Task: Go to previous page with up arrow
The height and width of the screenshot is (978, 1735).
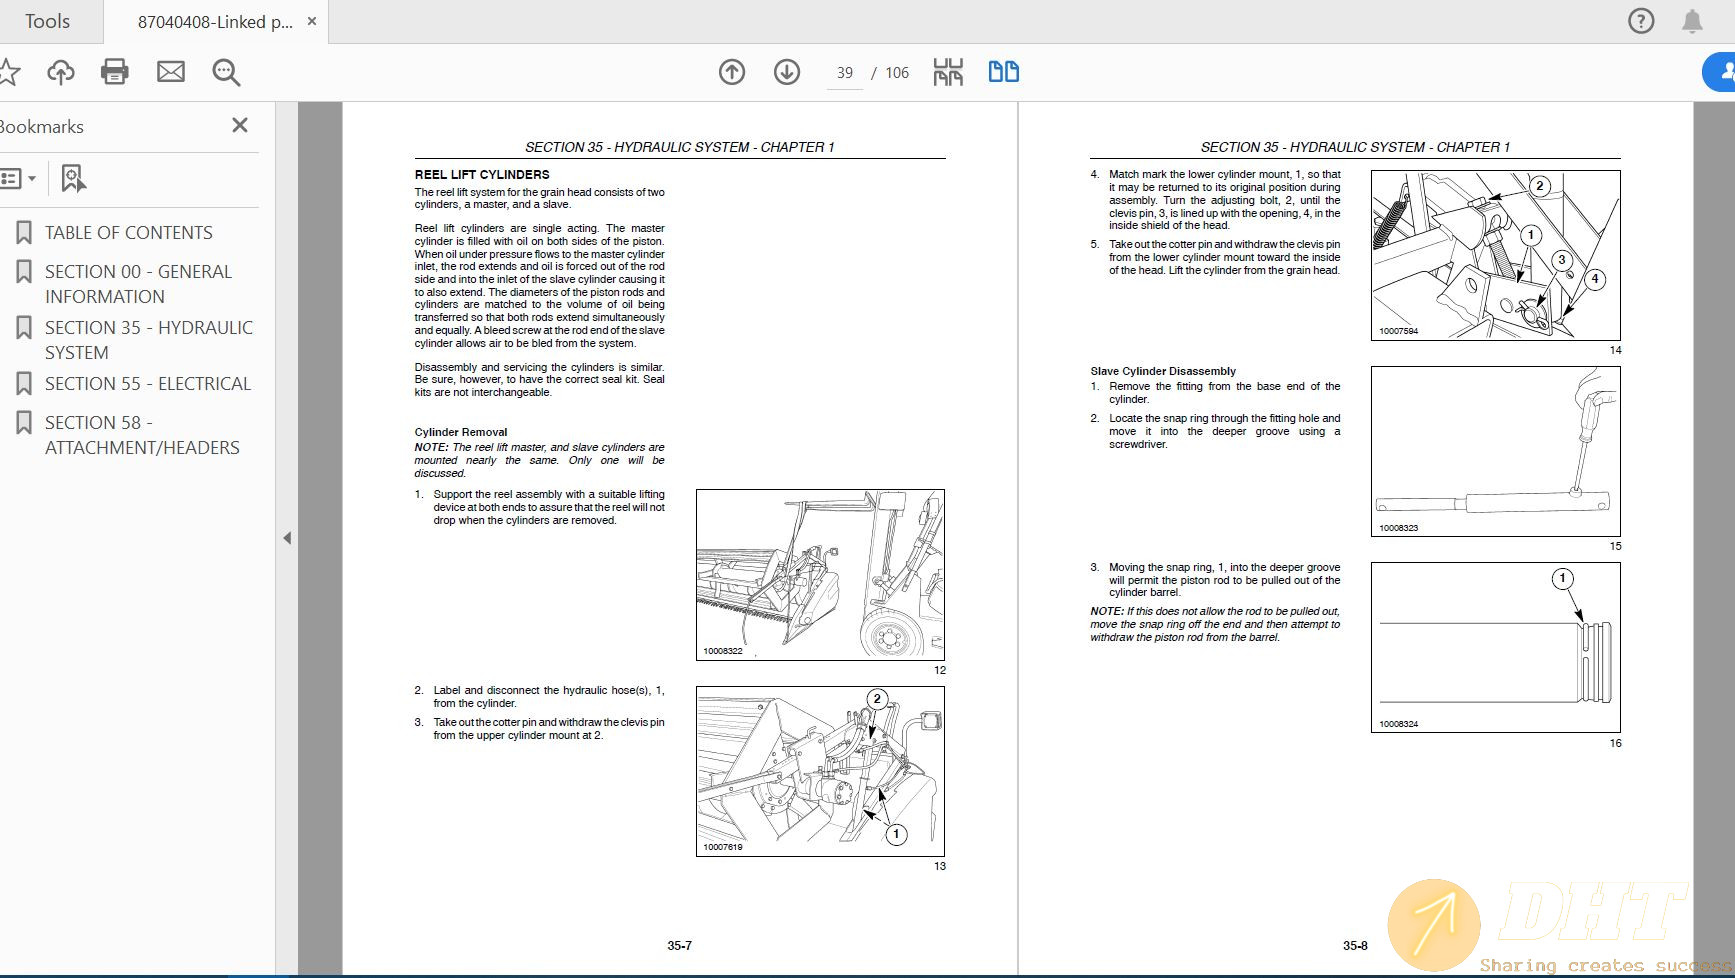Action: [x=732, y=72]
